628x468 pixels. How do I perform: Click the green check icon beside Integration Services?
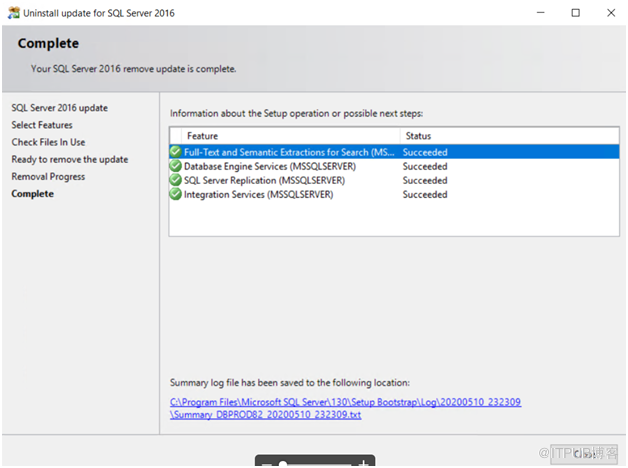pyautogui.click(x=175, y=194)
